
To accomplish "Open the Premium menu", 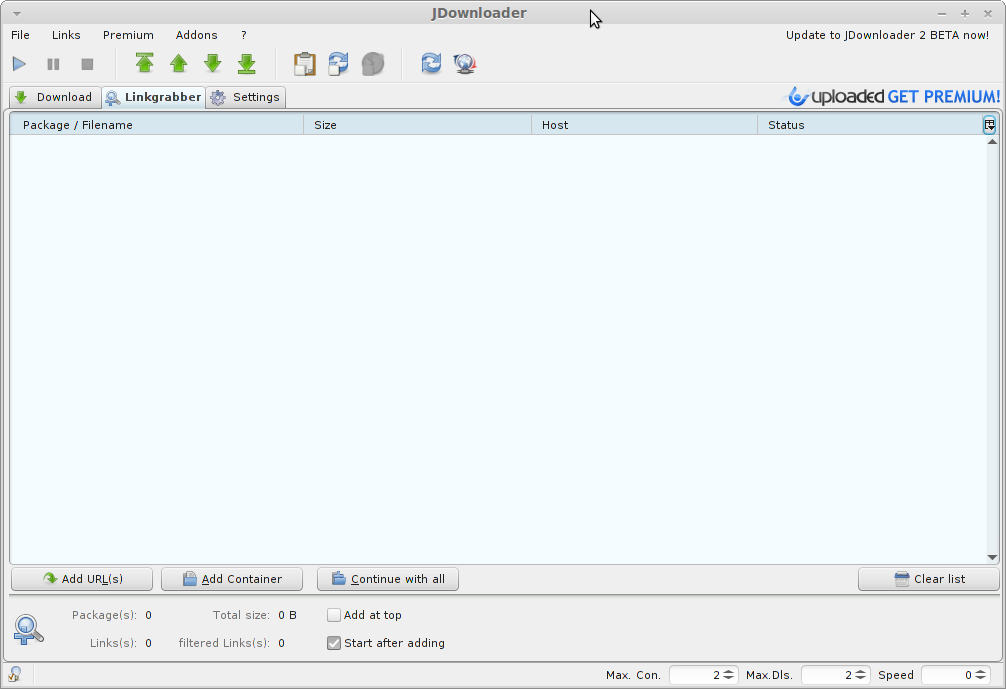I will (128, 35).
